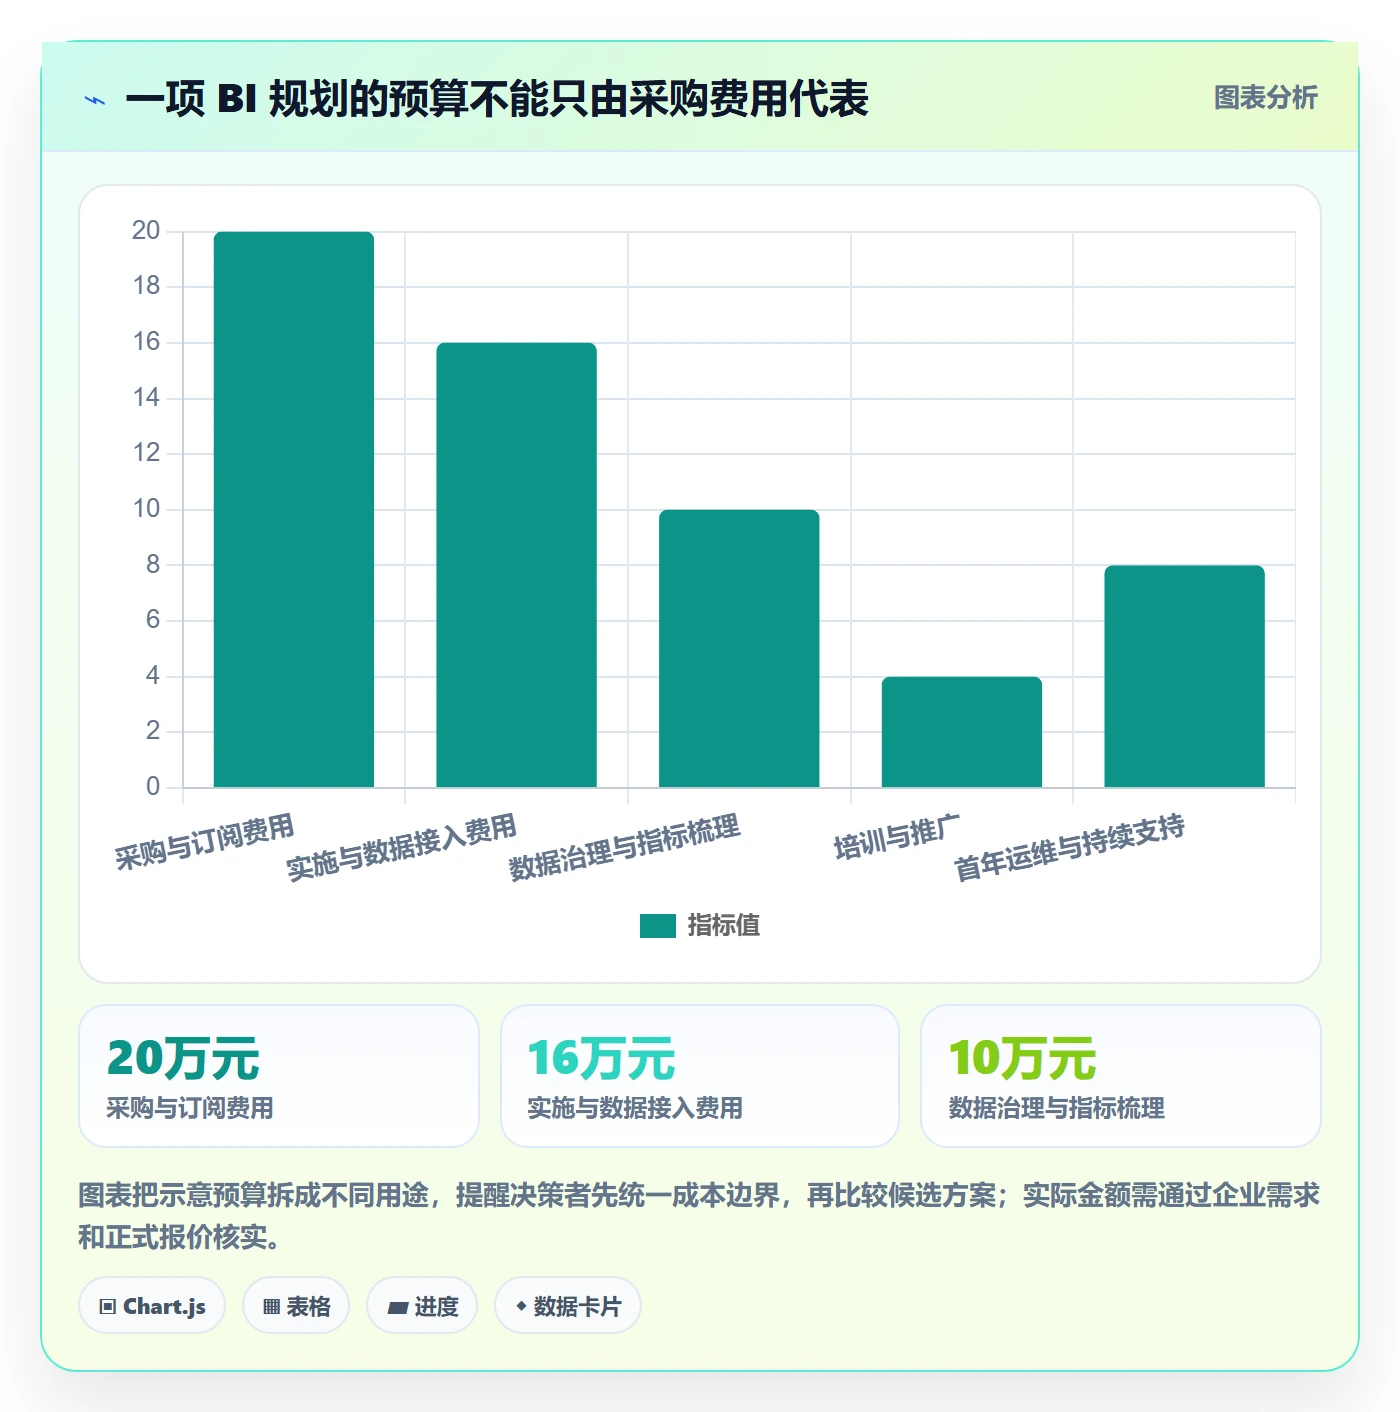Click the 数据治理与指标梳理 bar in chart
Screen dimensions: 1400x1412
pyautogui.click(x=739, y=649)
